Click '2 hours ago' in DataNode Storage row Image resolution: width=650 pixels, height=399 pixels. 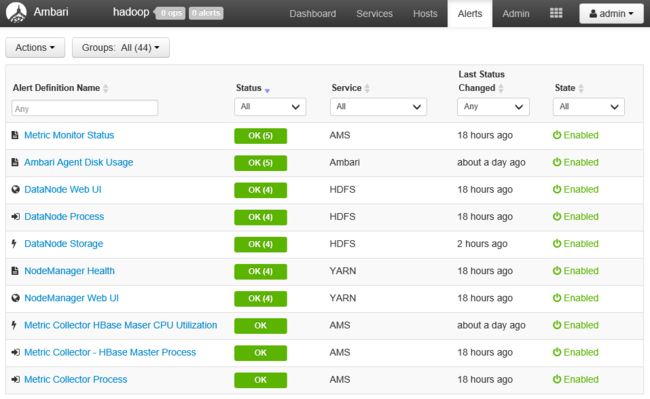pyautogui.click(x=482, y=244)
